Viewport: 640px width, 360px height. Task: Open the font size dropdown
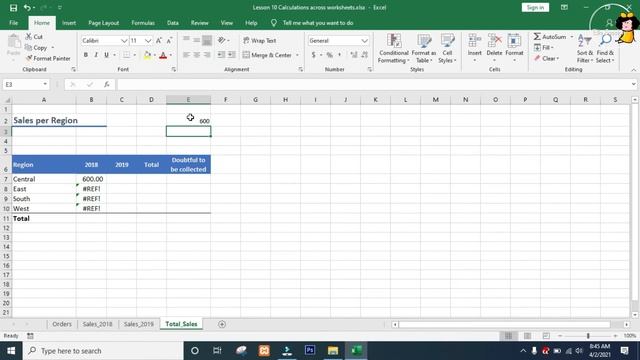point(148,41)
